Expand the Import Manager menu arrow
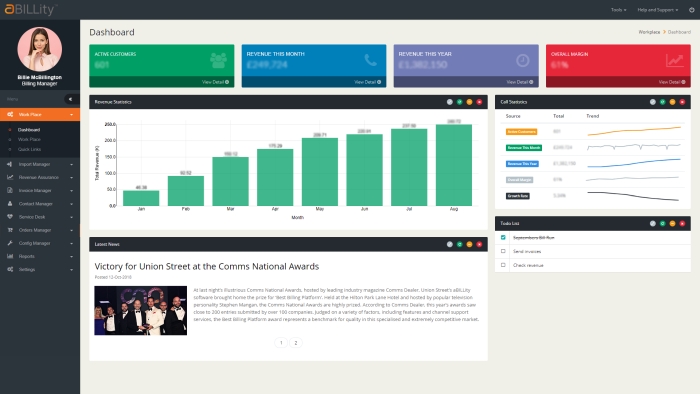700x394 pixels. [x=71, y=165]
